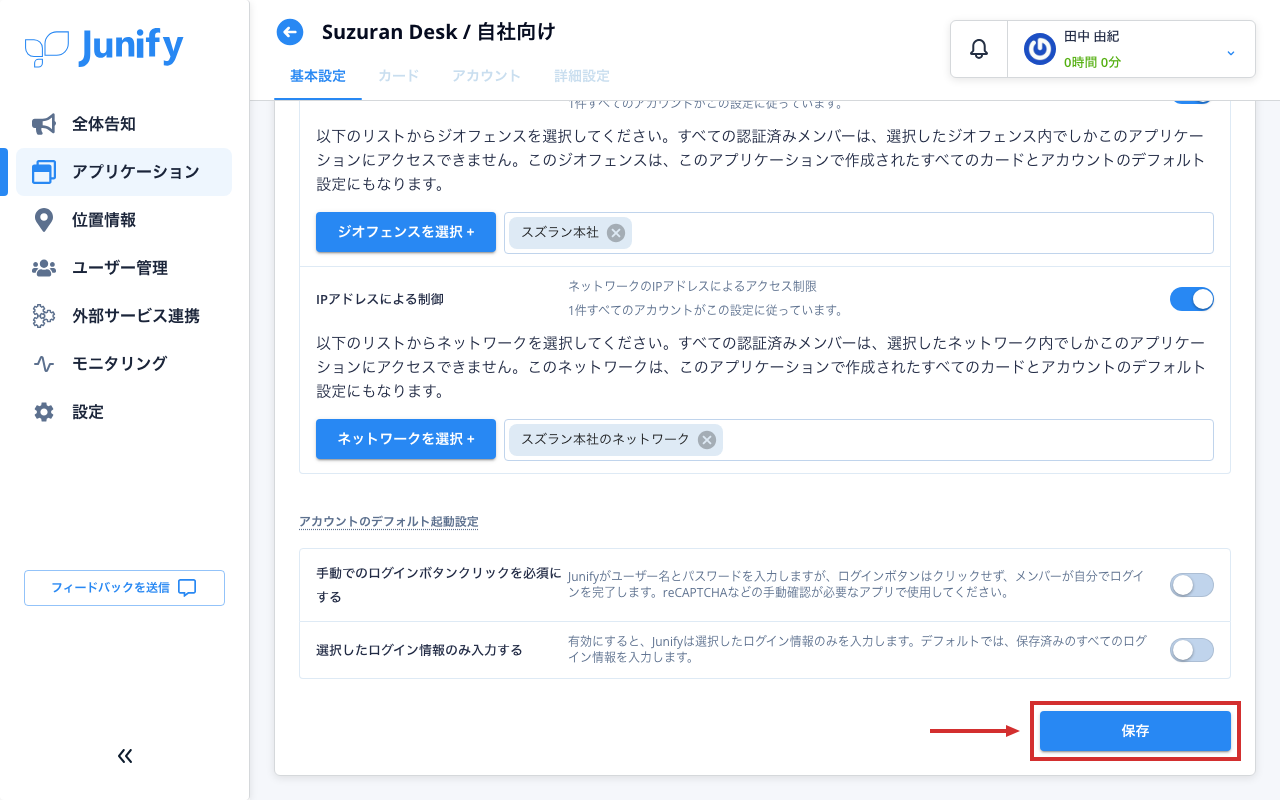This screenshot has height=800, width=1280.
Task: Click the Suzuran Desk / 自社向け title
Action: click(438, 32)
